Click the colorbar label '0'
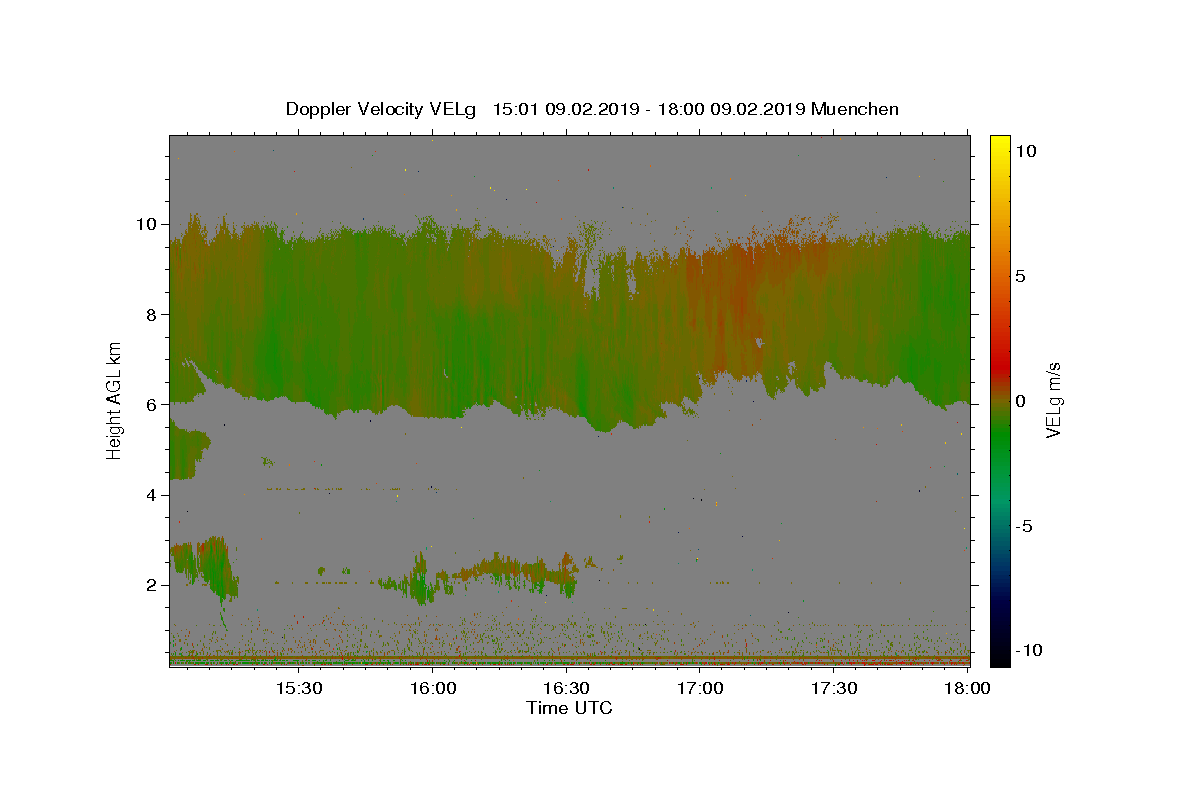 tap(1020, 401)
